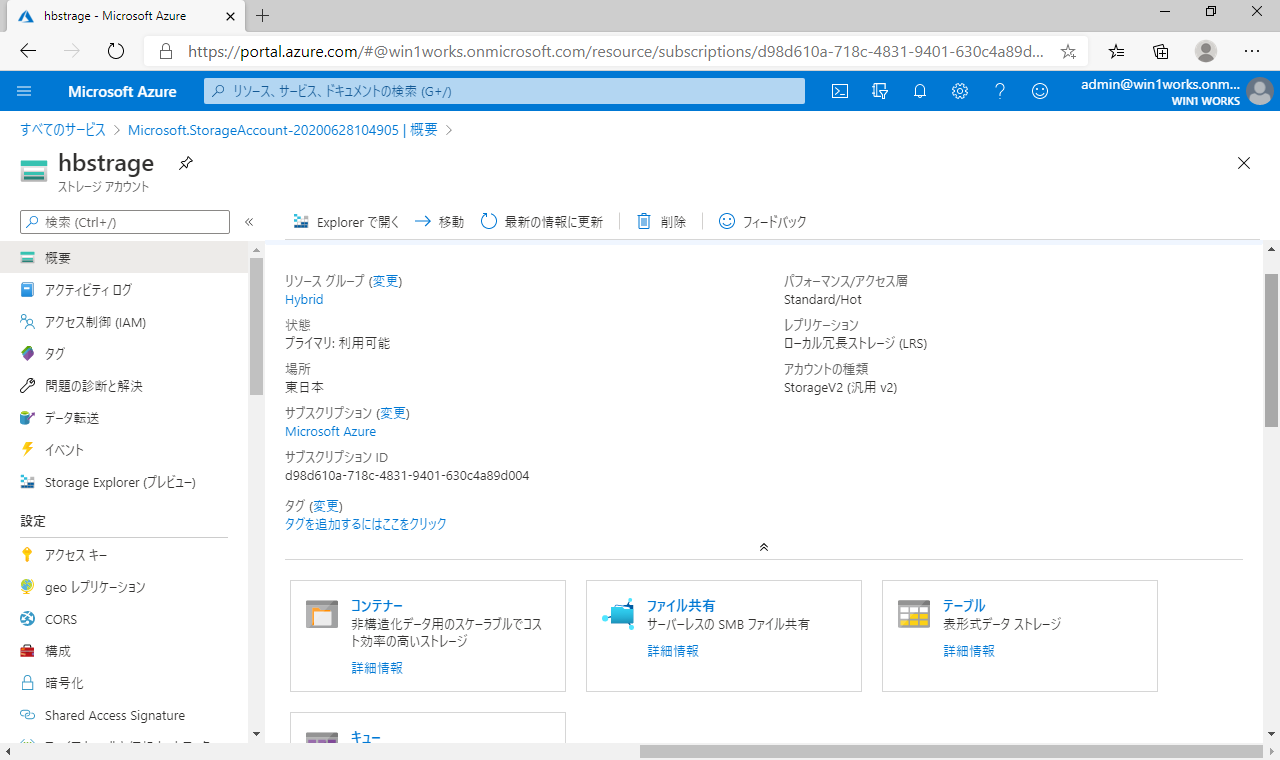
Task: Click 変更 next to リソース グループ
Action: point(385,281)
